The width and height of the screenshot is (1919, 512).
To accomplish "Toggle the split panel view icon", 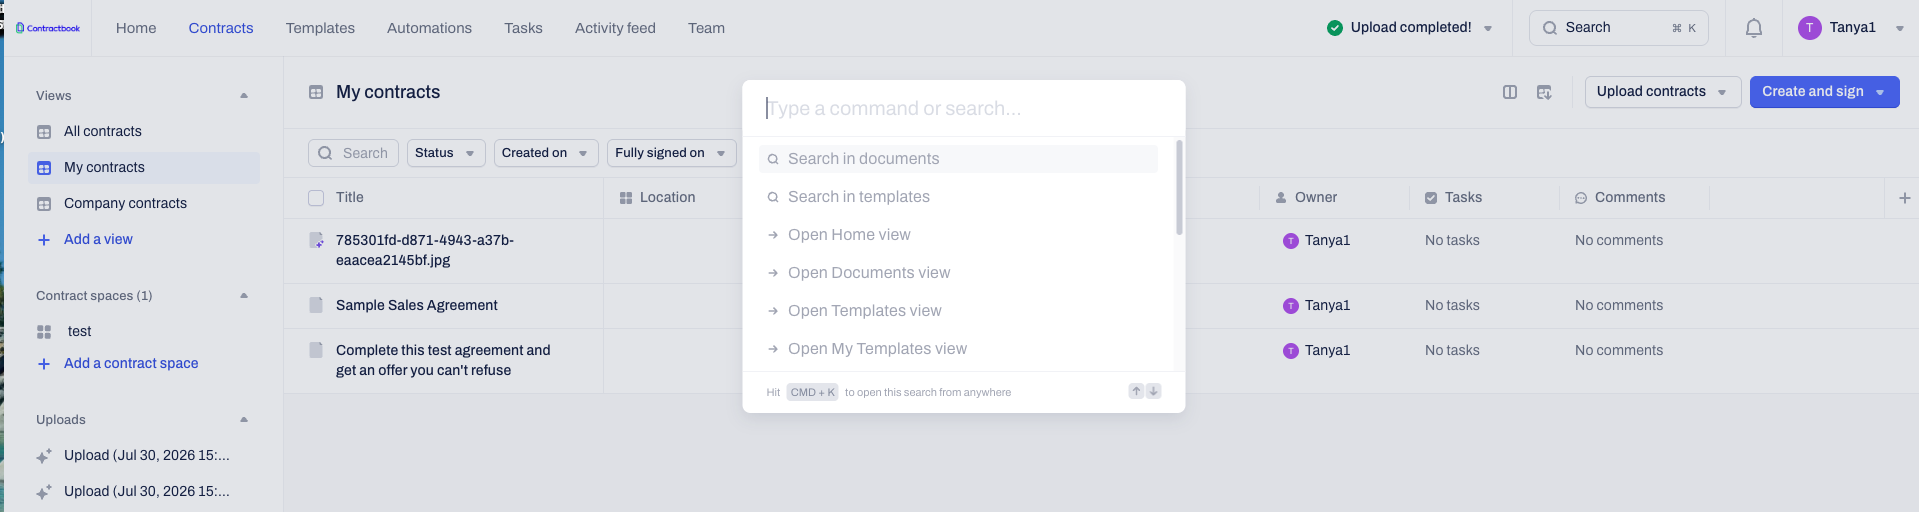I will tap(1510, 92).
